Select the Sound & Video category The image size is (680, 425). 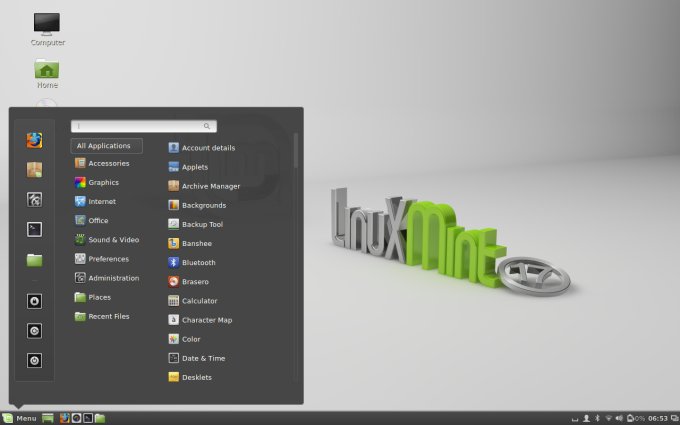pyautogui.click(x=107, y=239)
